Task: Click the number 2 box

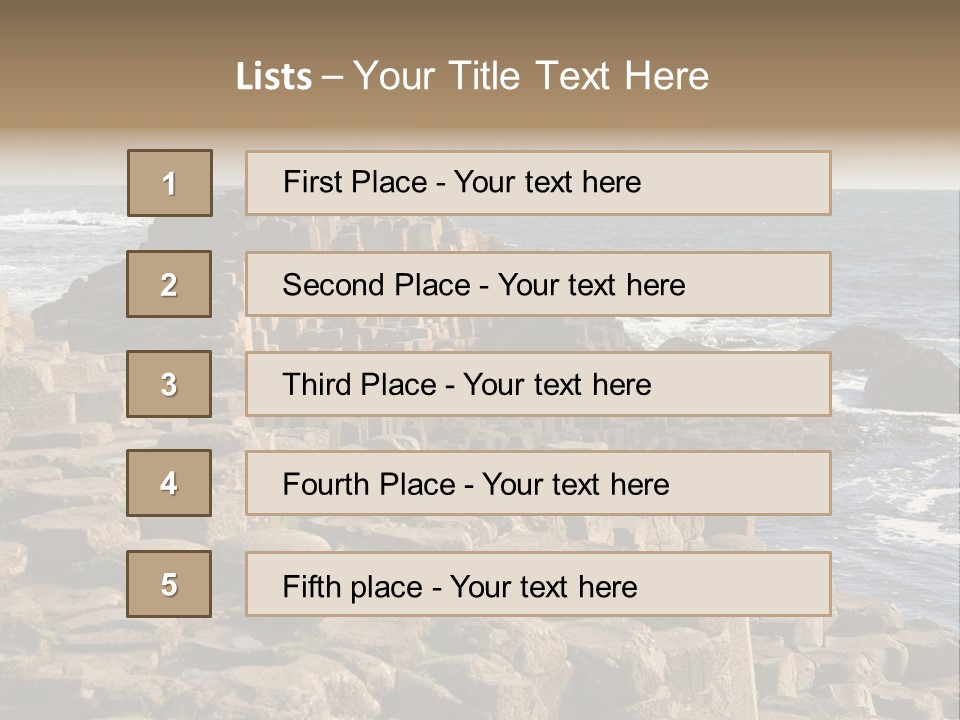Action: 169,284
